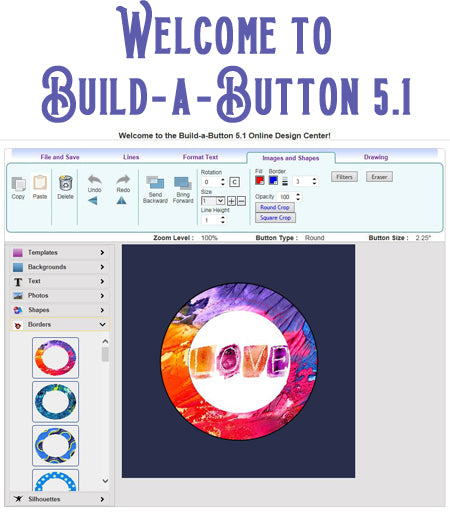The width and height of the screenshot is (450, 513).
Task: Expand the Photos section arrow
Action: coord(102,296)
